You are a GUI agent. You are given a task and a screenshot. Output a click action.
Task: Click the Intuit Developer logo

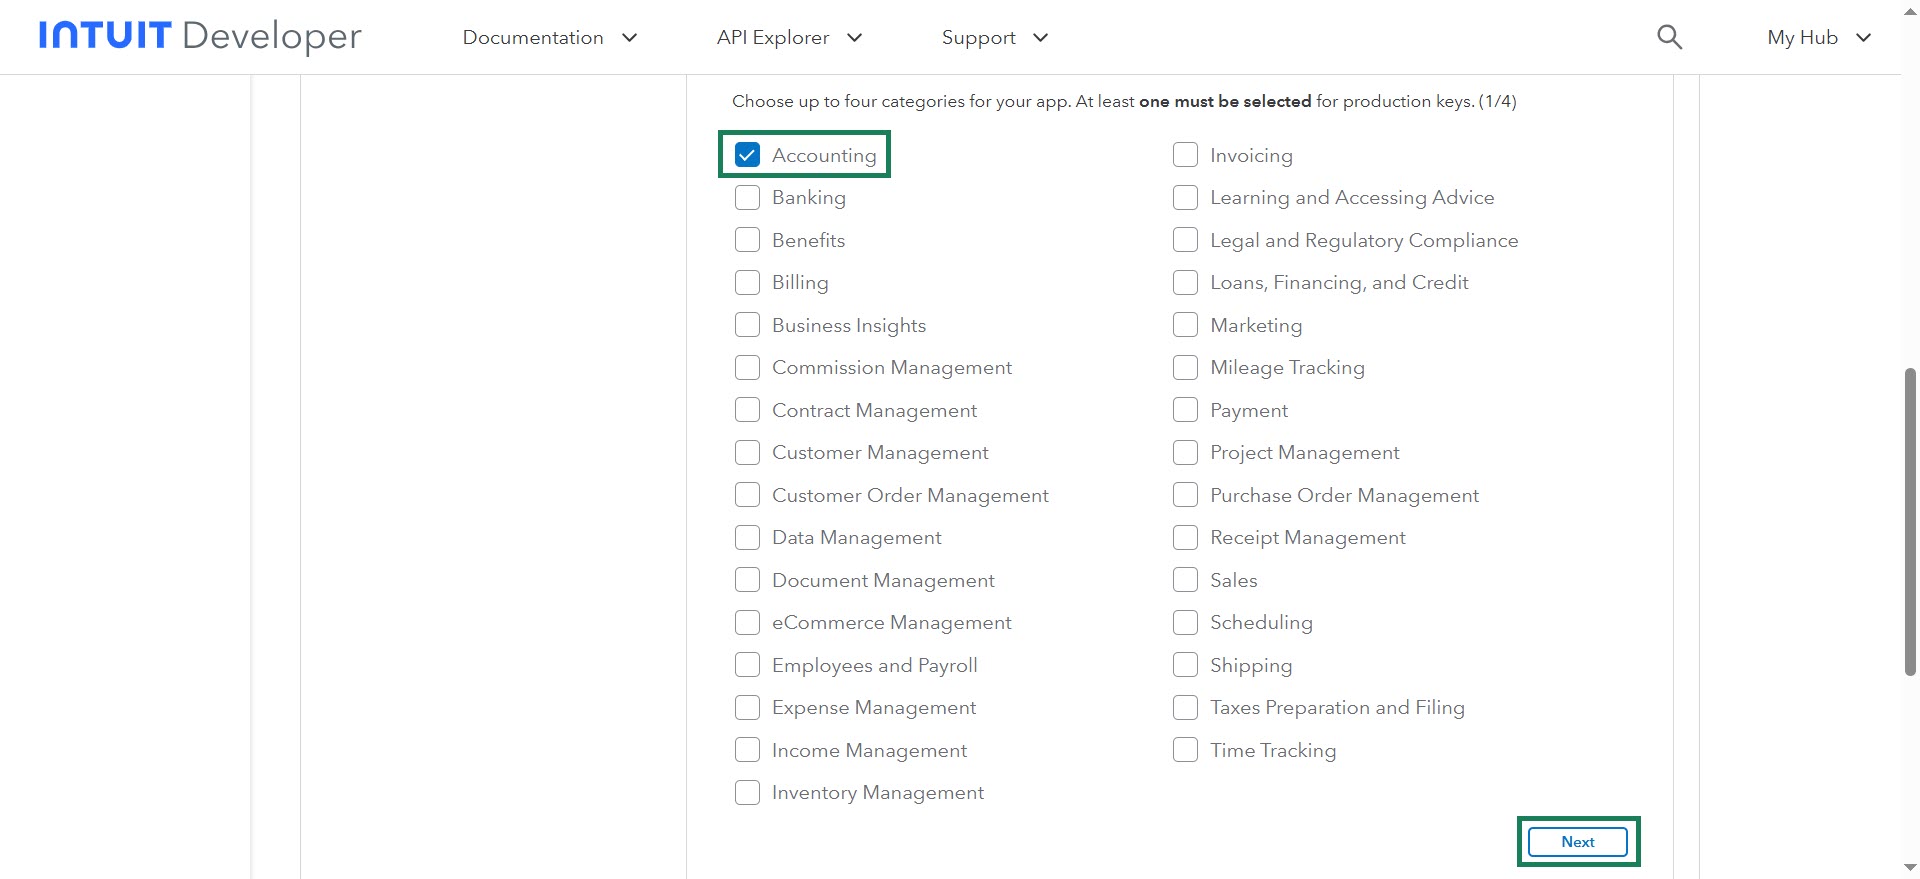click(x=200, y=37)
